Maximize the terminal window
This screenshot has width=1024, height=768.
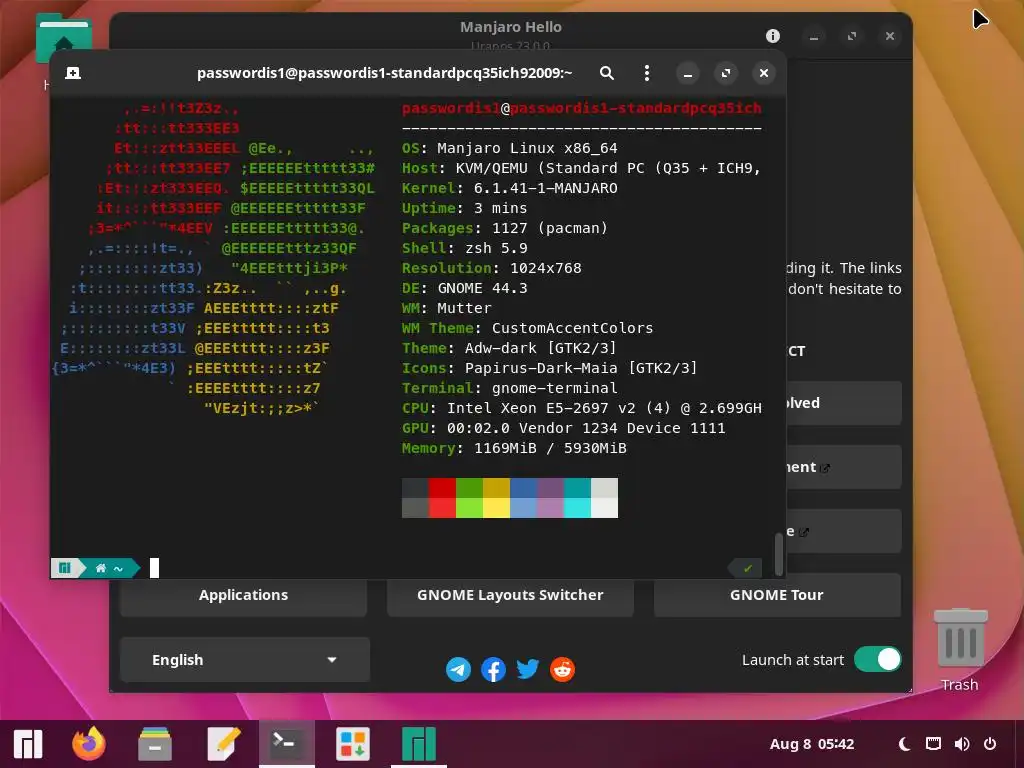click(726, 73)
